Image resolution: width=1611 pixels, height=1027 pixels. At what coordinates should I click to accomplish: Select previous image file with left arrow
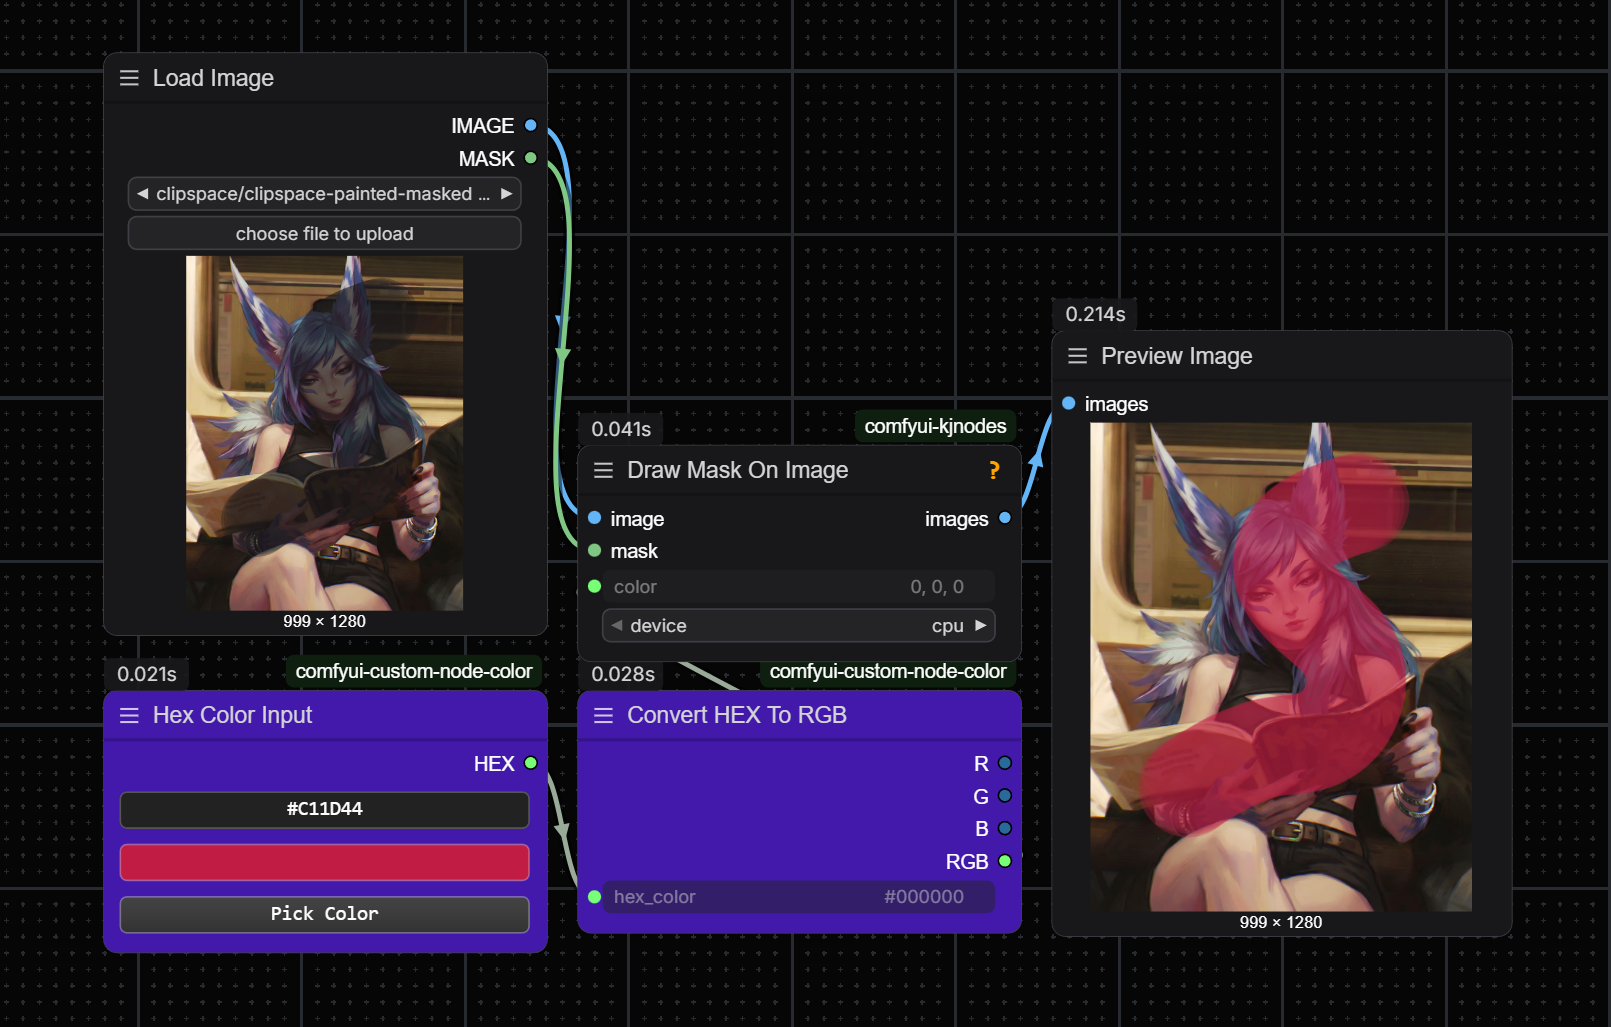[142, 194]
